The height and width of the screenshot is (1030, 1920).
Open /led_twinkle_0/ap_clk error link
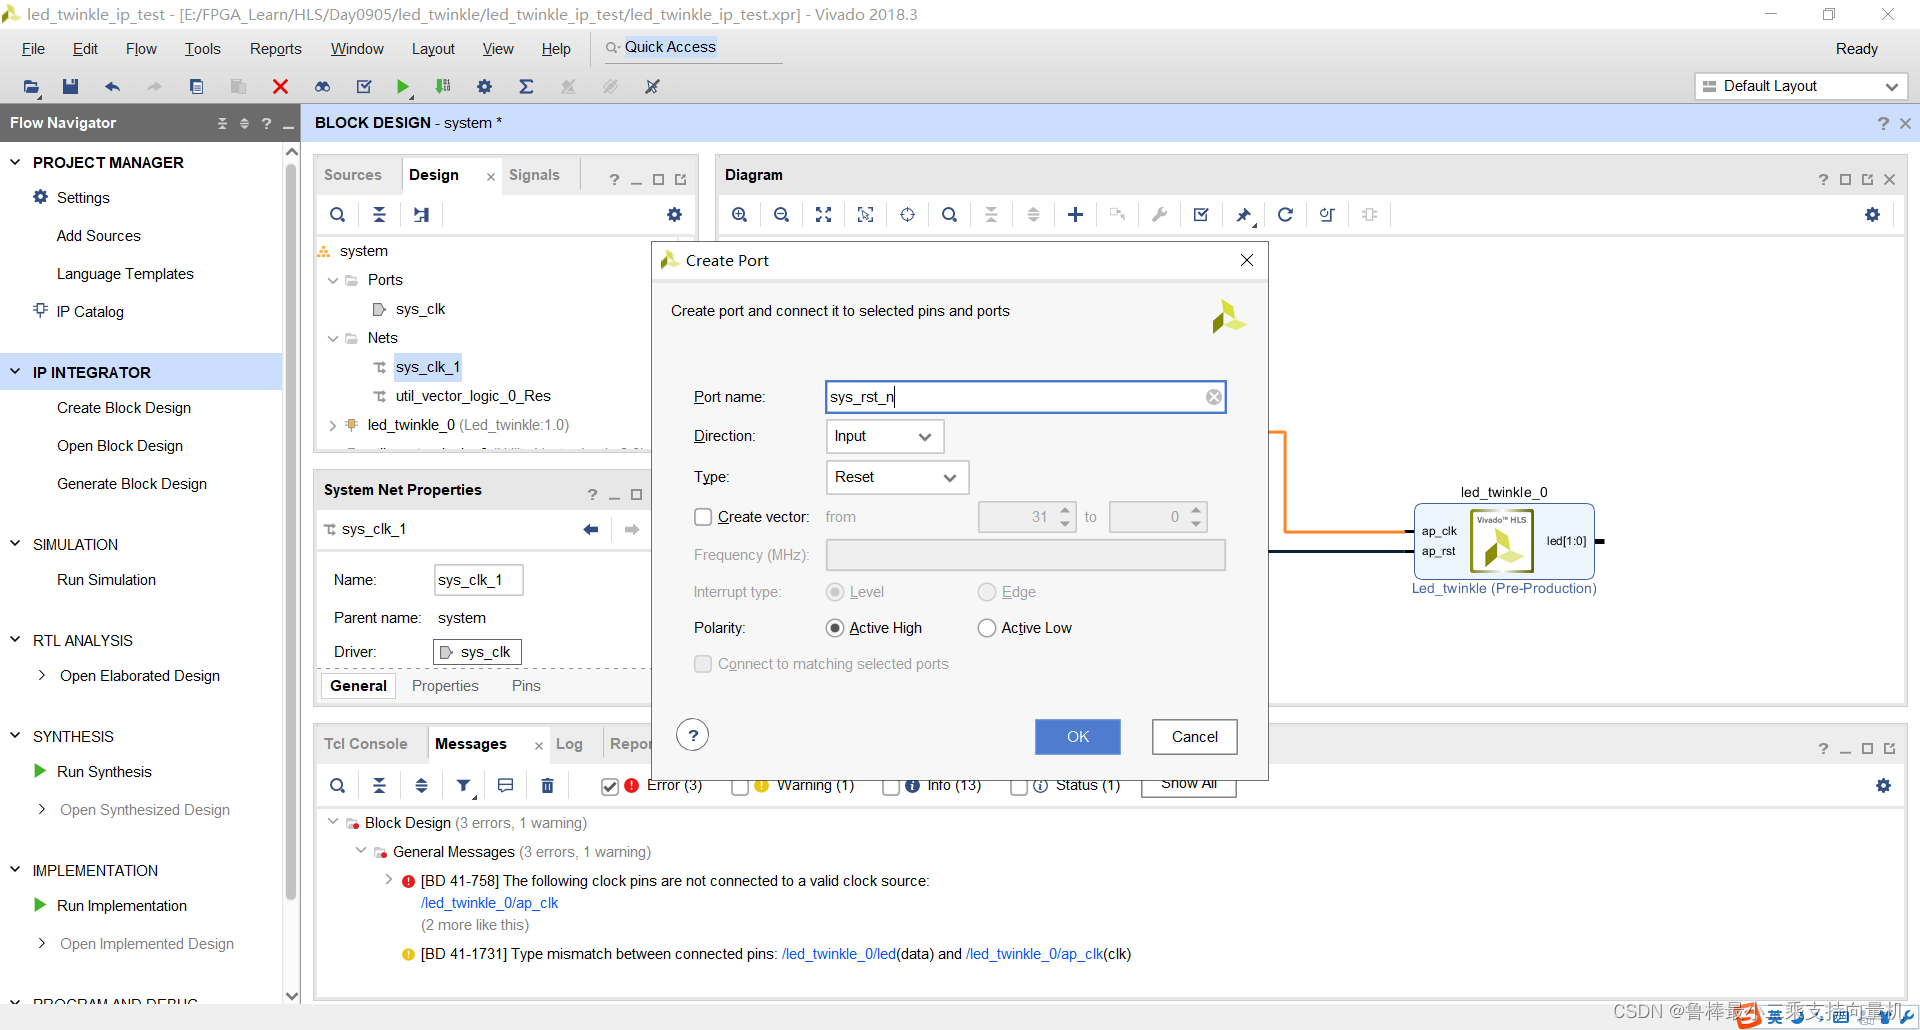[489, 903]
